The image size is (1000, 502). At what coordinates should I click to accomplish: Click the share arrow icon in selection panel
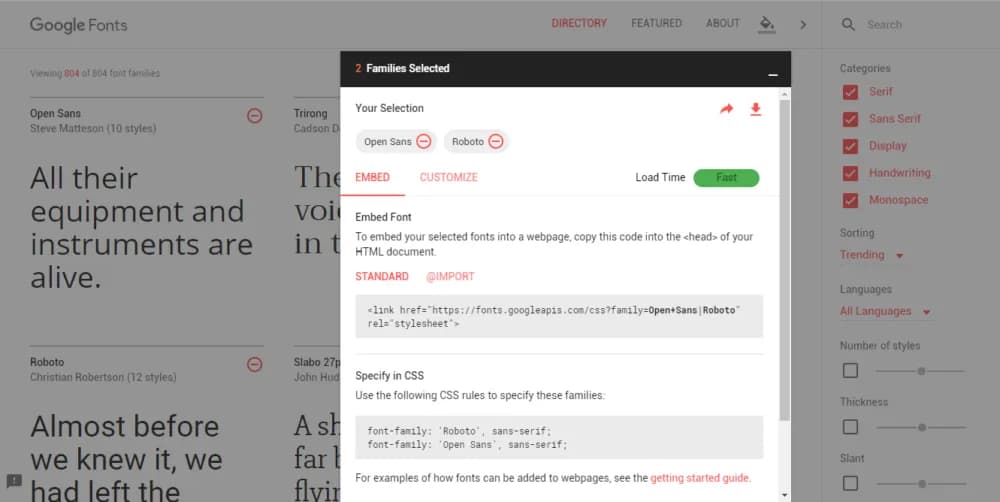point(726,109)
